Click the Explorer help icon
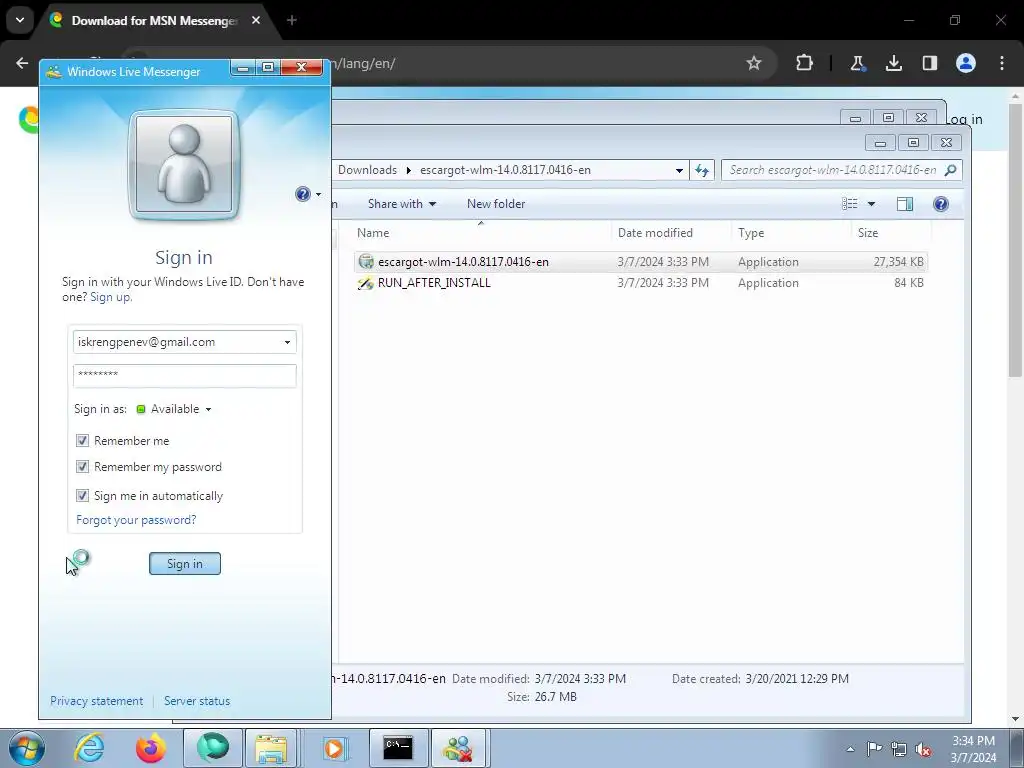The height and width of the screenshot is (768, 1024). [x=940, y=204]
